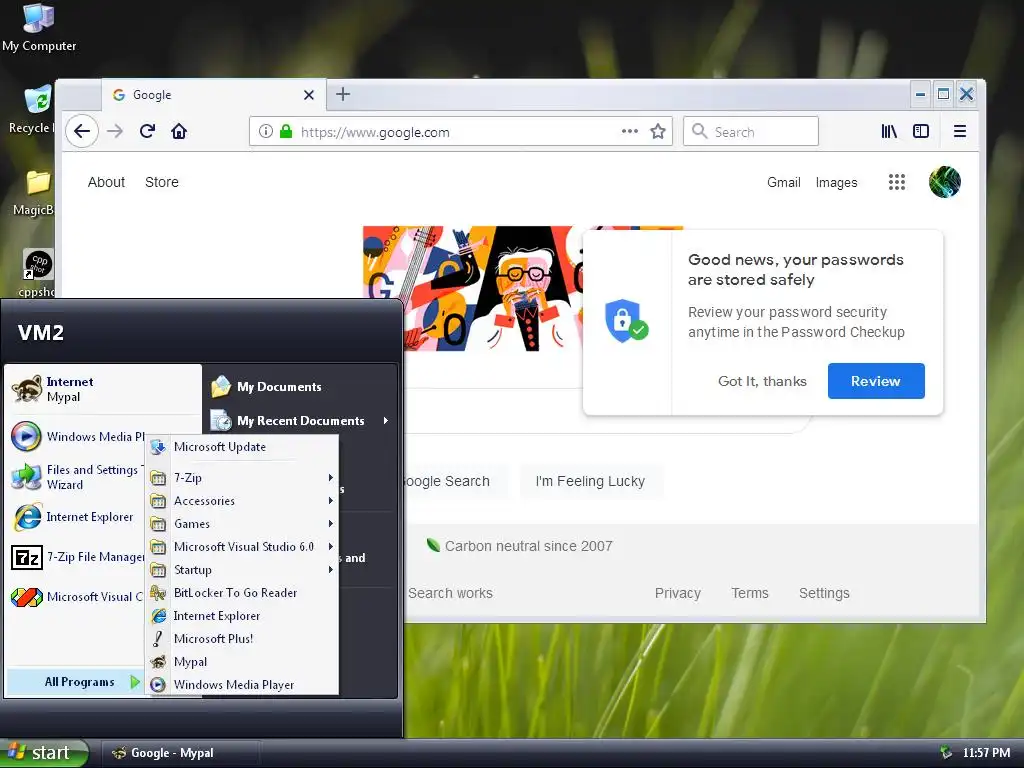The width and height of the screenshot is (1024, 768).
Task: Open Windows Media Player in All Programs list
Action: (242, 684)
